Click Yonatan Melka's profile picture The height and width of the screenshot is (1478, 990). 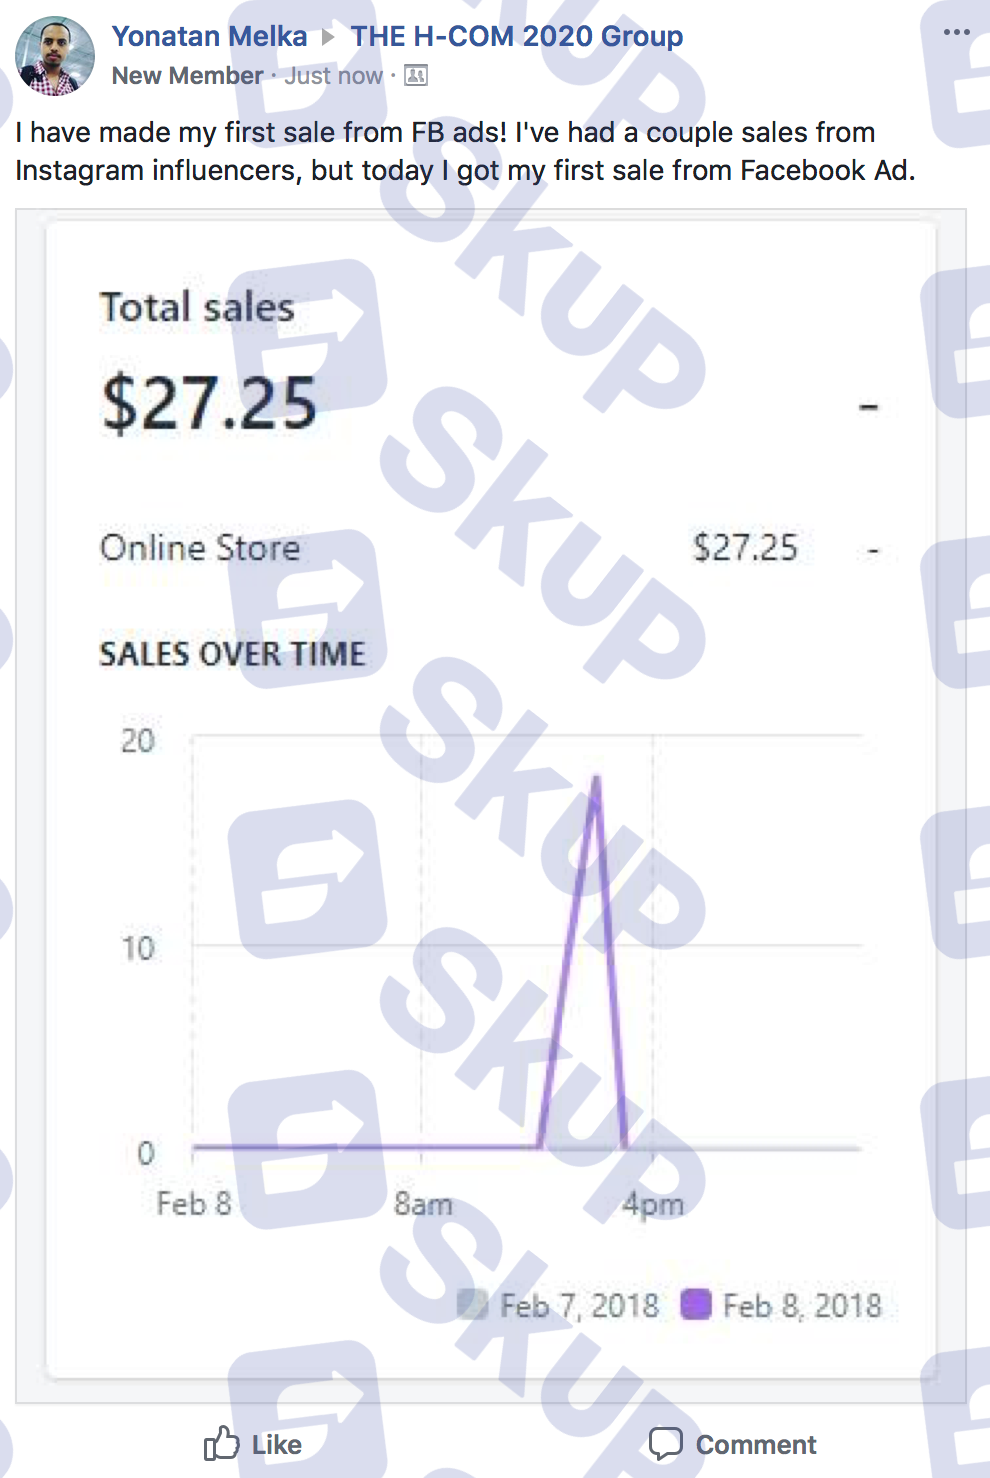click(x=55, y=56)
